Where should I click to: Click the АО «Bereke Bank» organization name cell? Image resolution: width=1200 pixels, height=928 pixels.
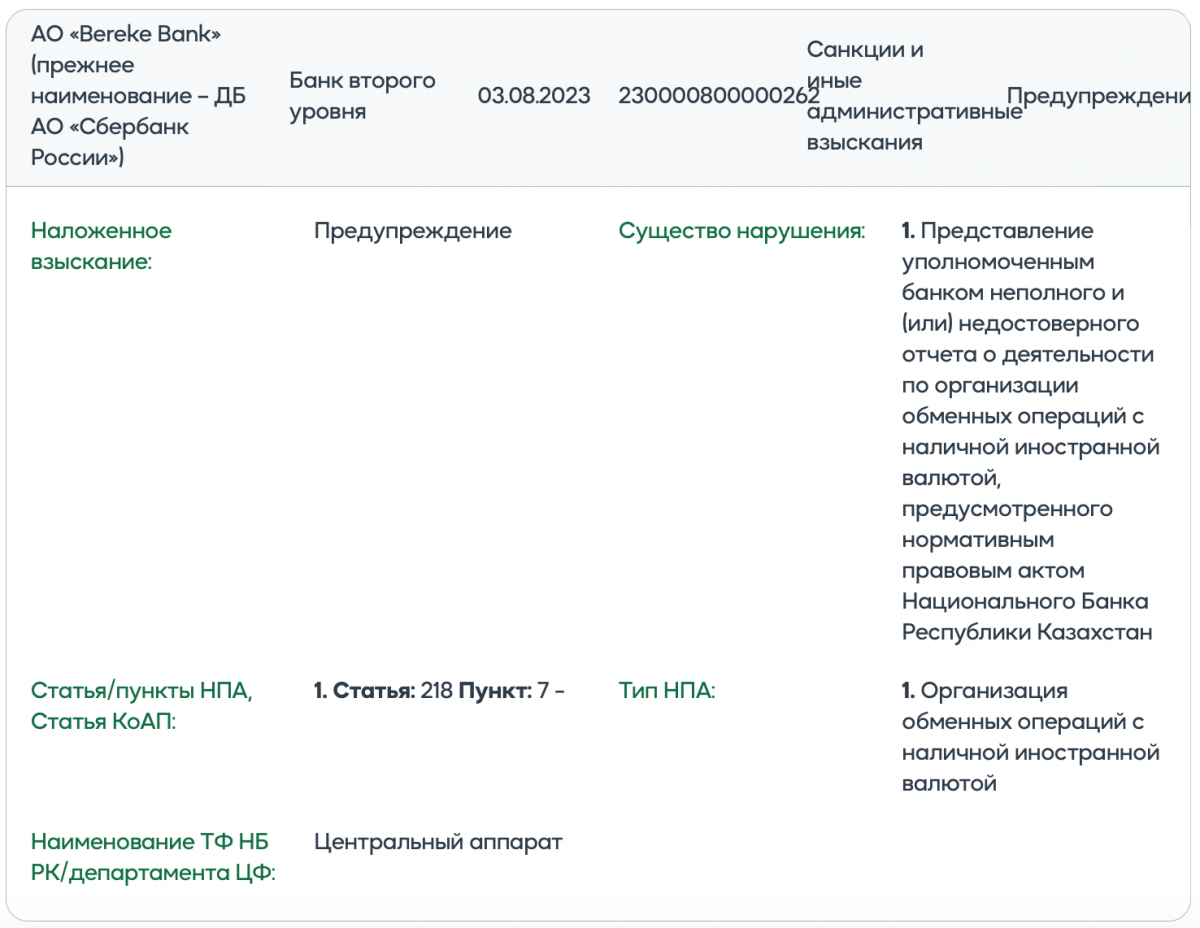pyautogui.click(x=138, y=96)
